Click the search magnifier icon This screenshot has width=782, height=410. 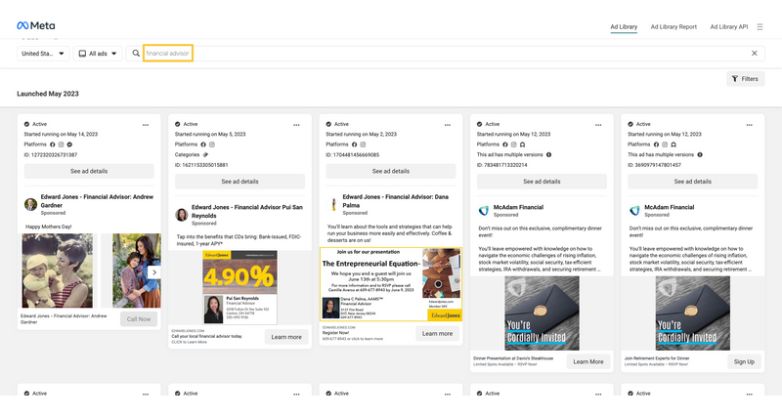pos(136,53)
